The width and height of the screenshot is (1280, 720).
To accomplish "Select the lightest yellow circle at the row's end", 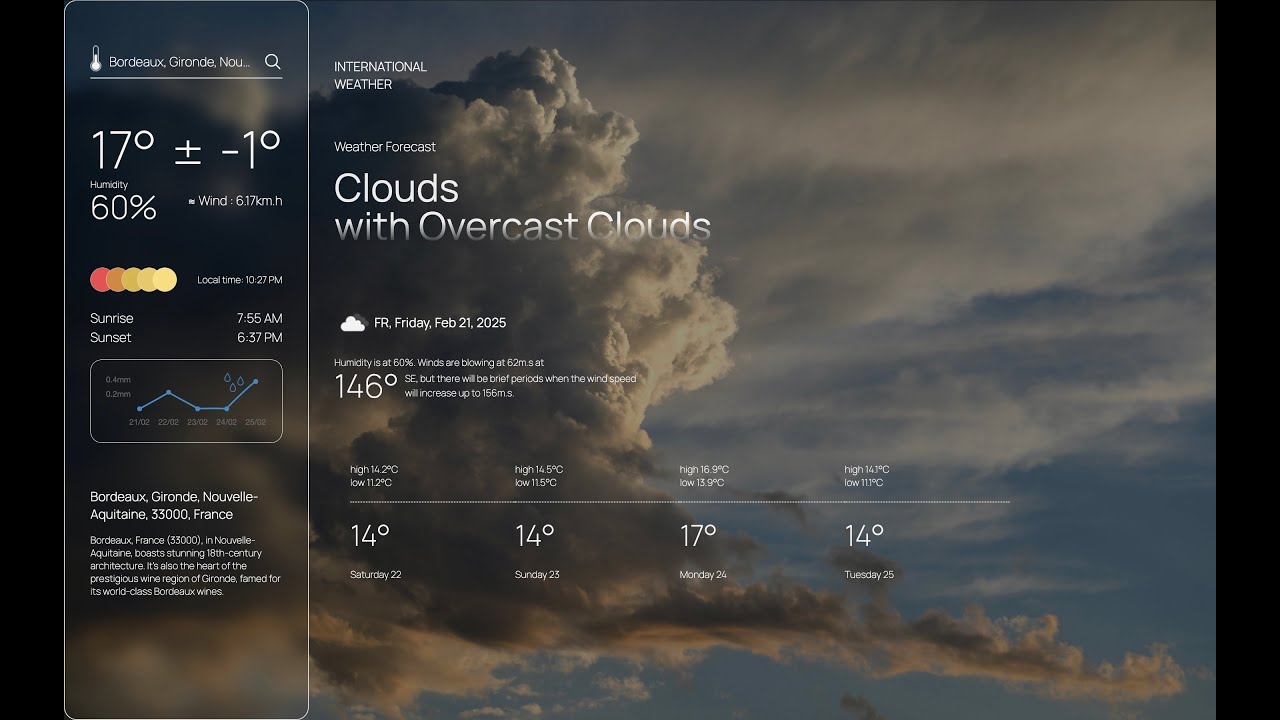I will point(166,280).
